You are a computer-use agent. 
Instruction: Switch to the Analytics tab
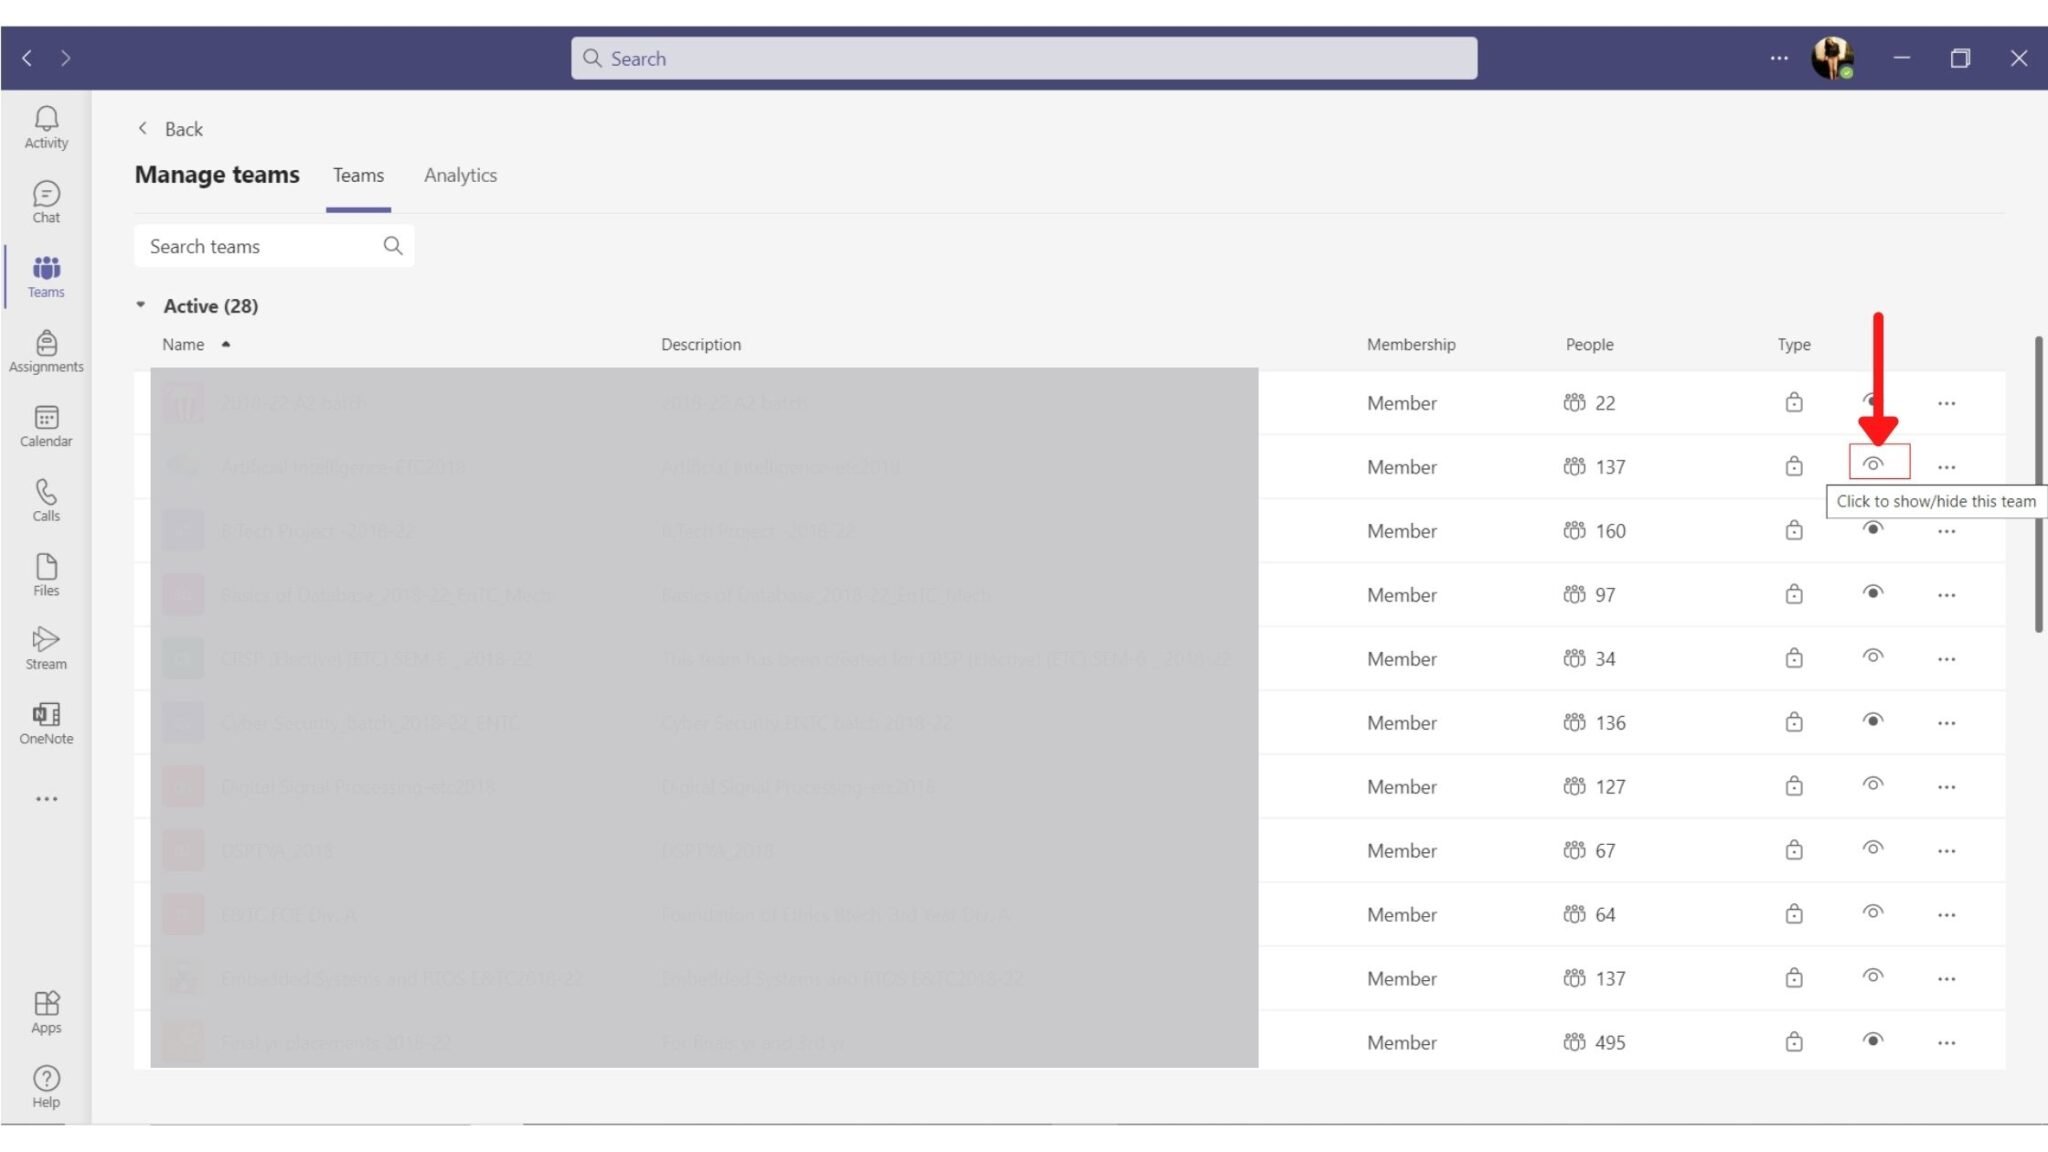461,175
